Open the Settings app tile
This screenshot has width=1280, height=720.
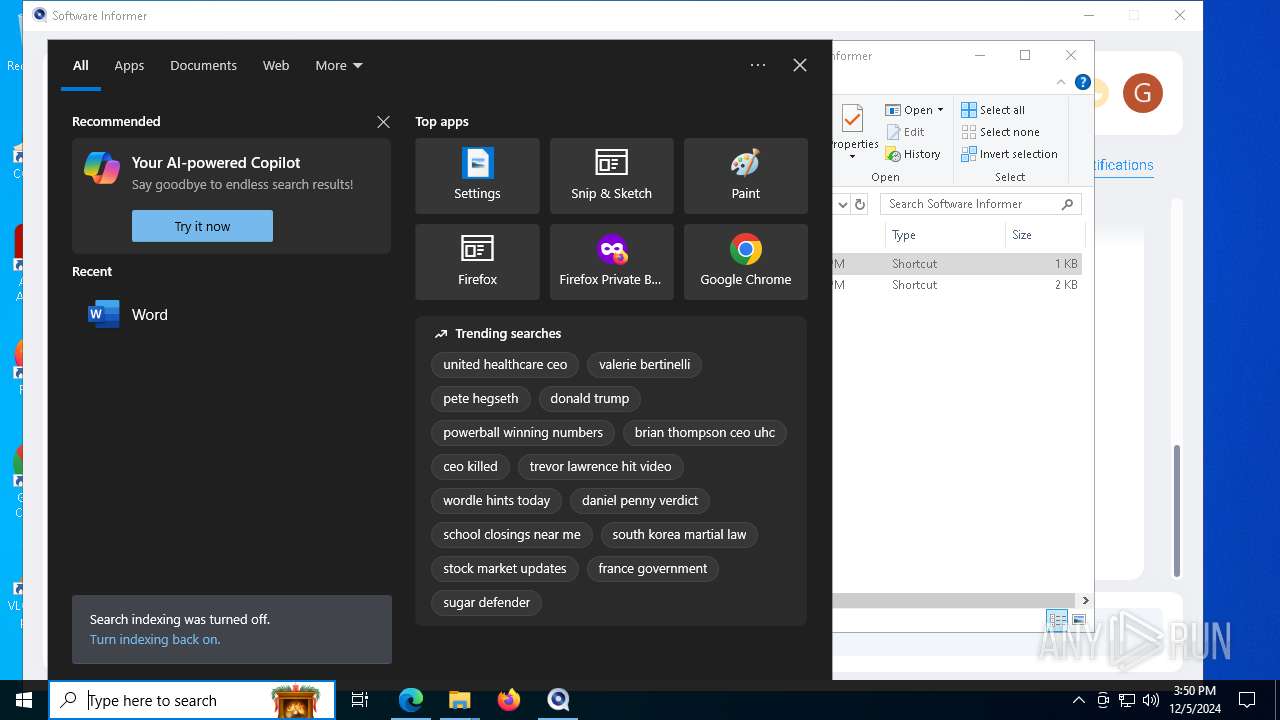point(477,176)
